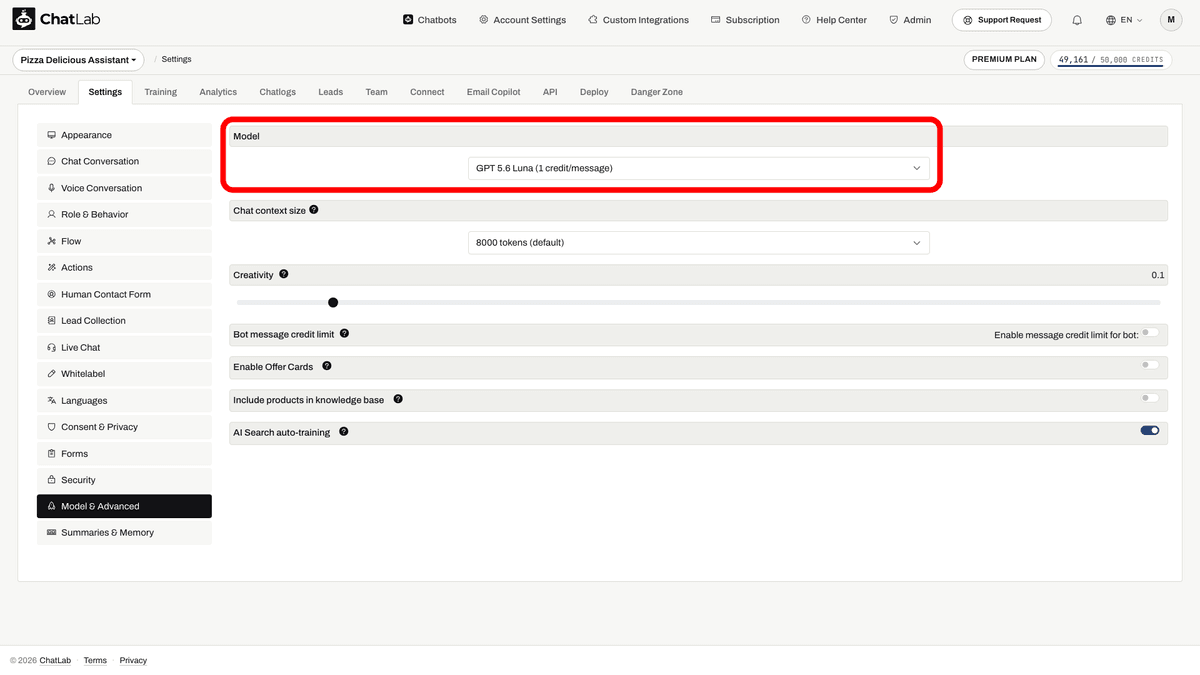Open the Help Center link
This screenshot has width=1200, height=675.
pyautogui.click(x=834, y=20)
